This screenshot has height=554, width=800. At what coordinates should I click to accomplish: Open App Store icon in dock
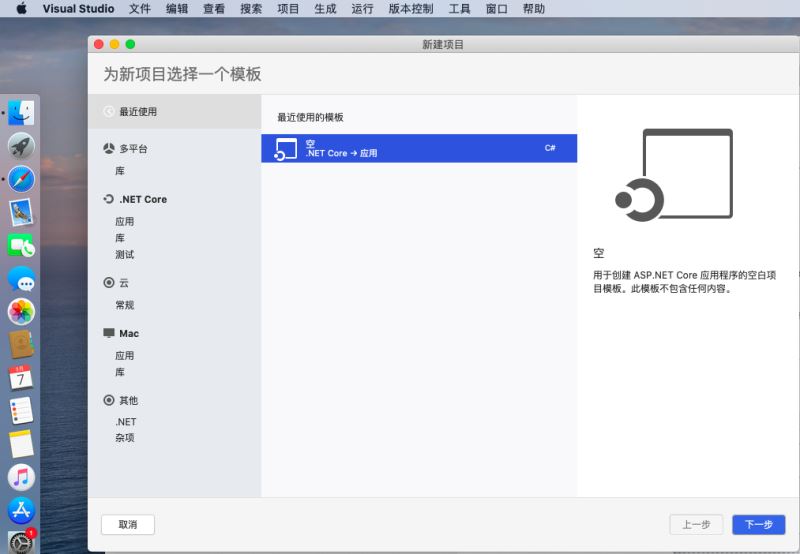click(21, 510)
